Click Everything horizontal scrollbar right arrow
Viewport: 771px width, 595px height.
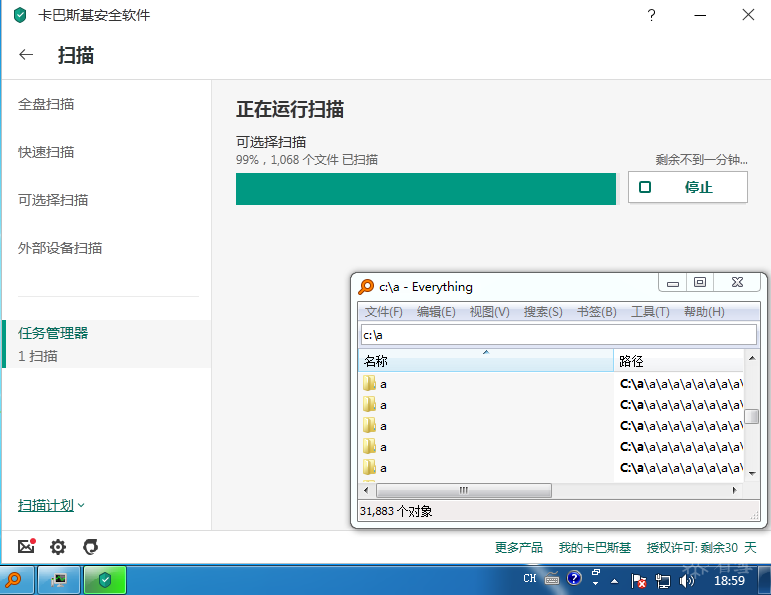coord(735,490)
